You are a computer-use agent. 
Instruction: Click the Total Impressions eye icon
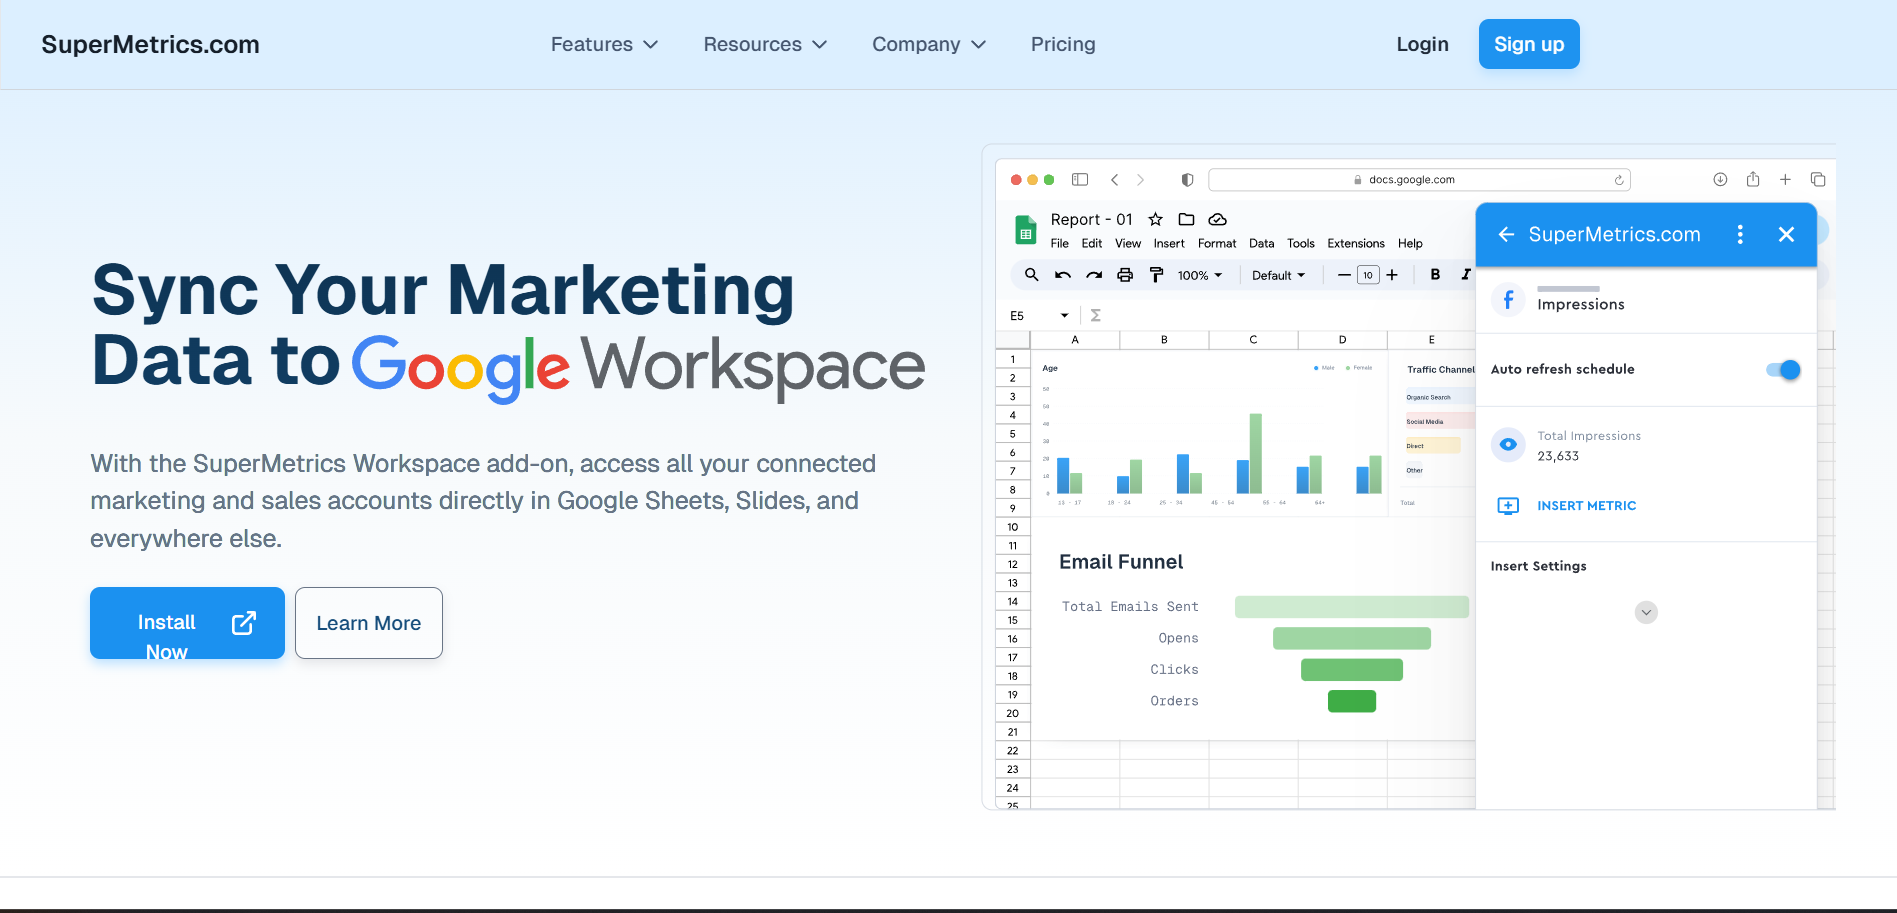[1508, 444]
